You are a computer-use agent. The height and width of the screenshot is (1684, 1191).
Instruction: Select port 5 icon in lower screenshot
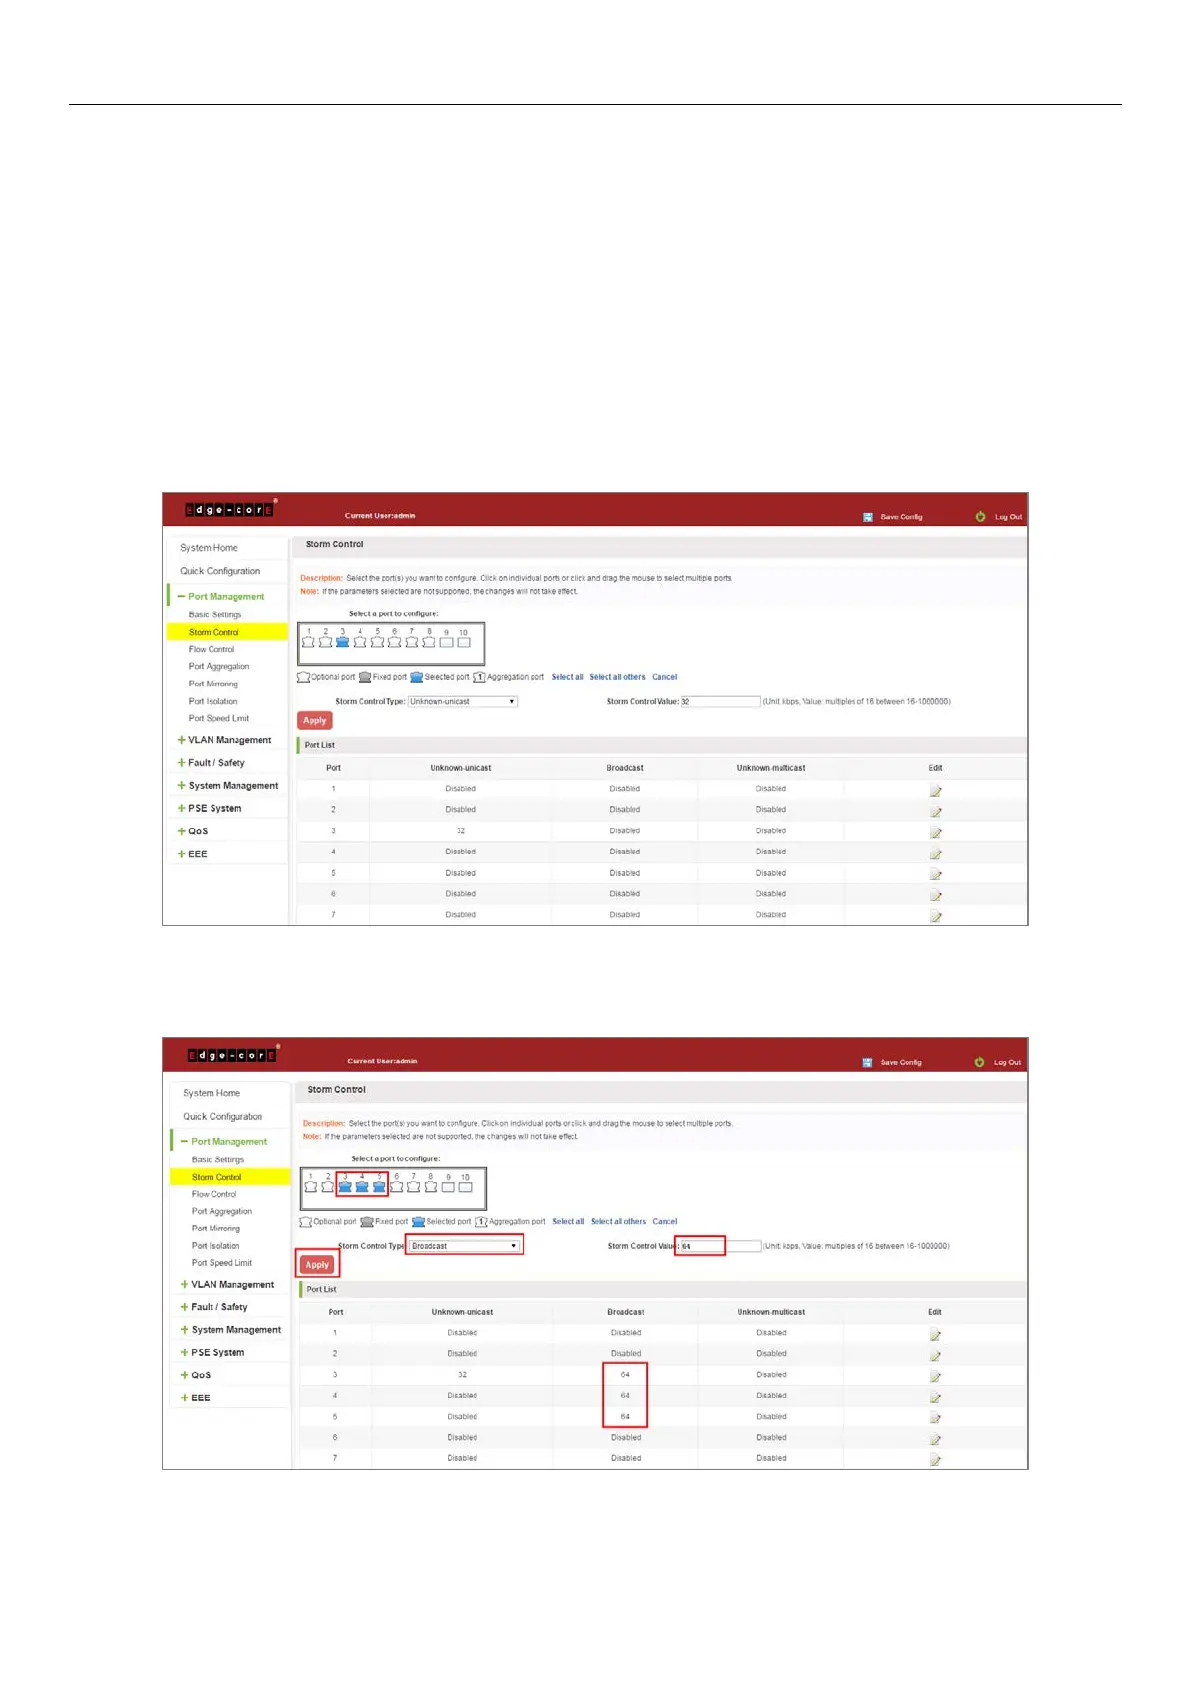(379, 1187)
